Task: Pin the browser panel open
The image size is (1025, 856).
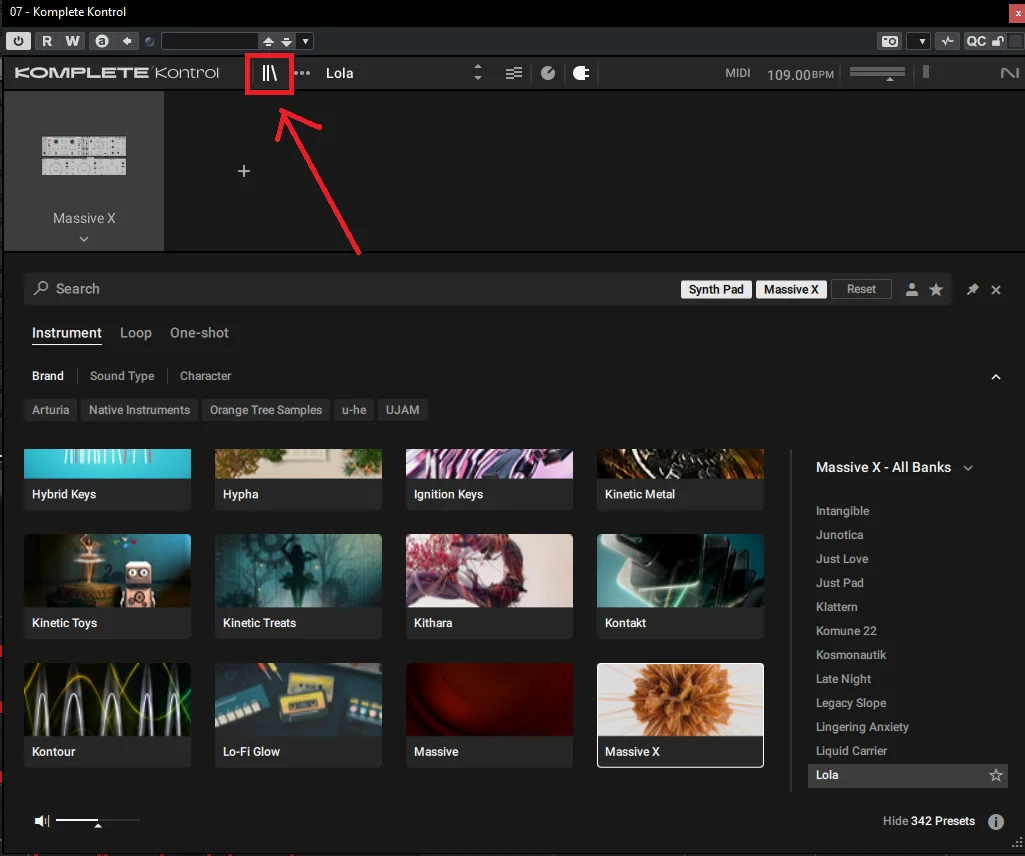Action: coord(973,289)
